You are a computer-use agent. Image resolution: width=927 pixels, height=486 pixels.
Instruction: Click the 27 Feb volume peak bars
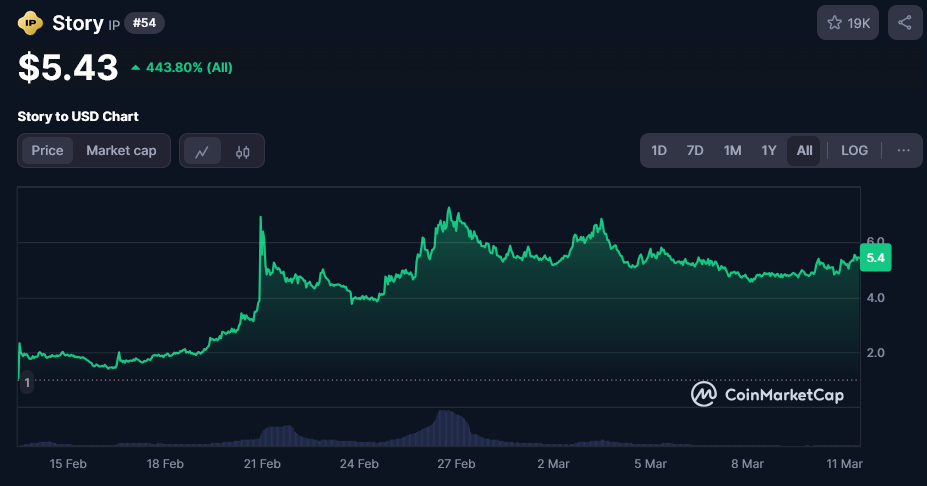pos(451,428)
